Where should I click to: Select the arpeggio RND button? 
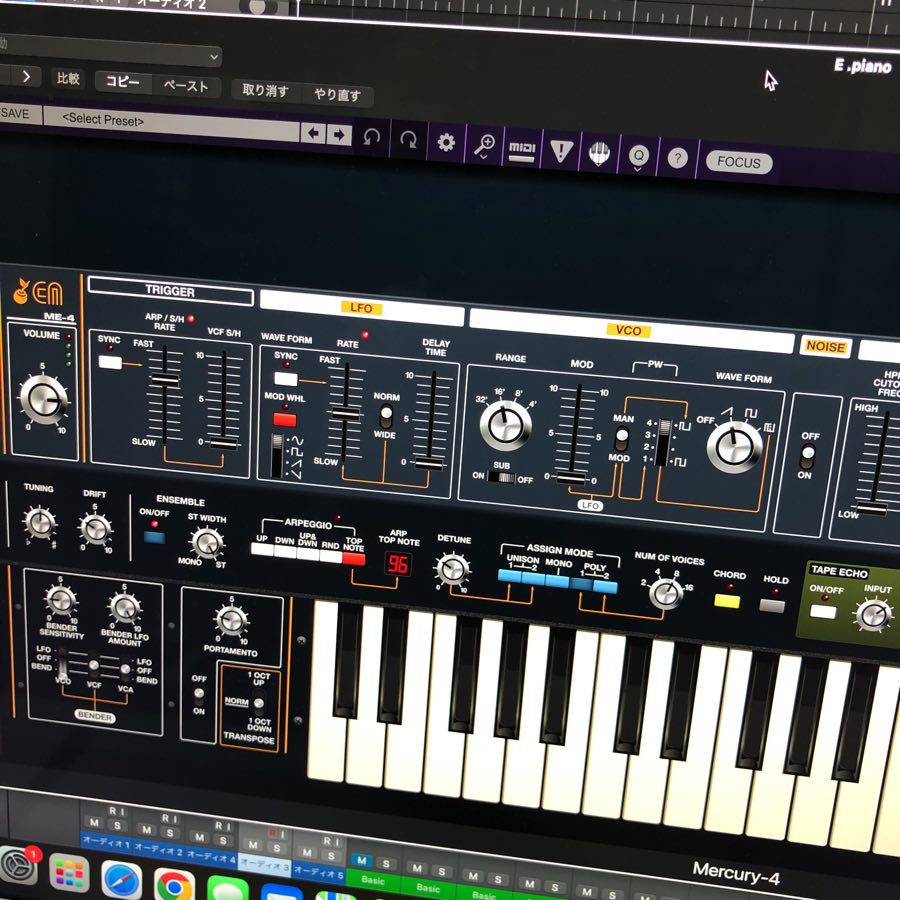pyautogui.click(x=331, y=556)
